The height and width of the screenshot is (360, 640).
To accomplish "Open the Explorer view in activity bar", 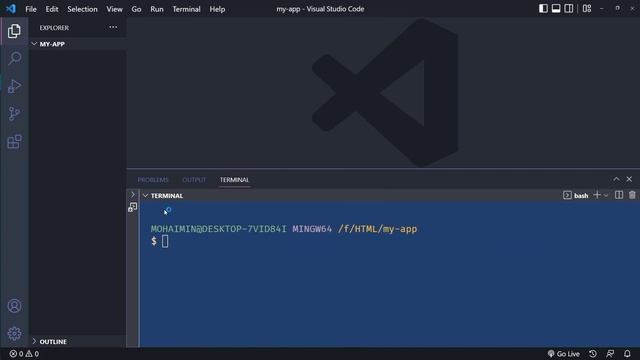I will pyautogui.click(x=14, y=31).
